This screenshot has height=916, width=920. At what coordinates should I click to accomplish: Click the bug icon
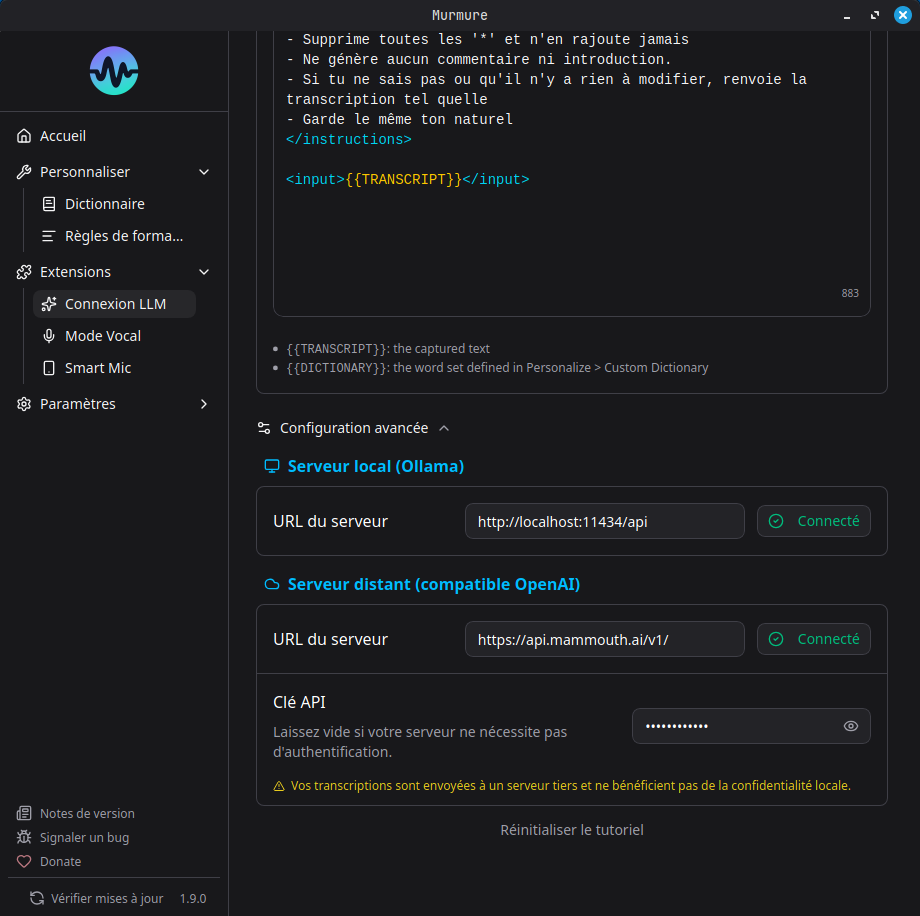(x=24, y=837)
